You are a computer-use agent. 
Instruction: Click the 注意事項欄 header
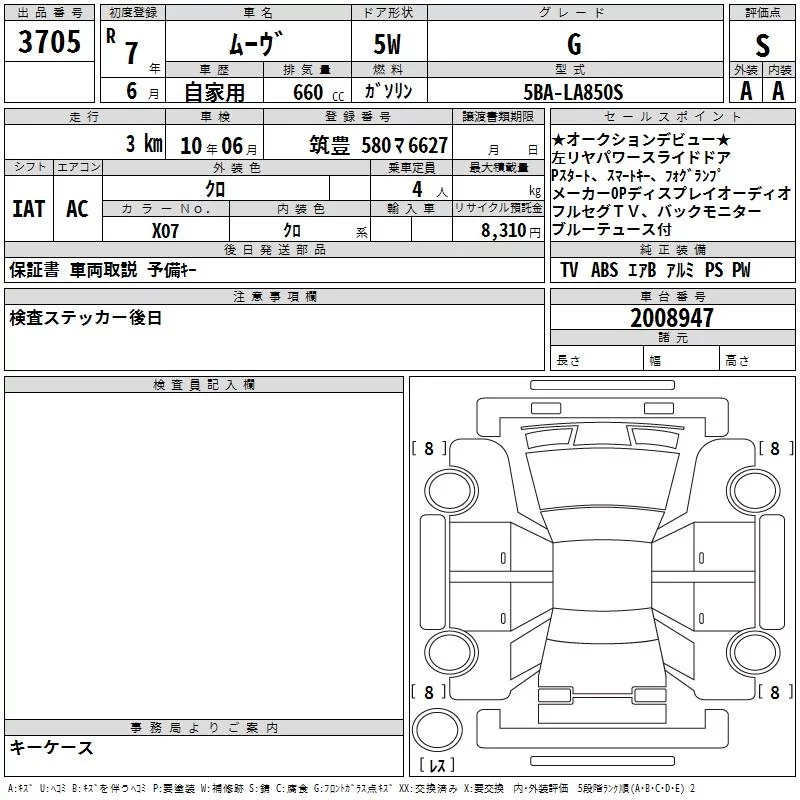[x=274, y=296]
